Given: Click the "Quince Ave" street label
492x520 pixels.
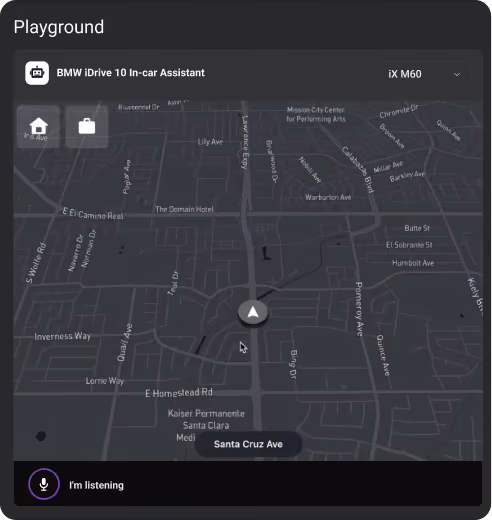Looking at the screenshot, I should pyautogui.click(x=383, y=355).
